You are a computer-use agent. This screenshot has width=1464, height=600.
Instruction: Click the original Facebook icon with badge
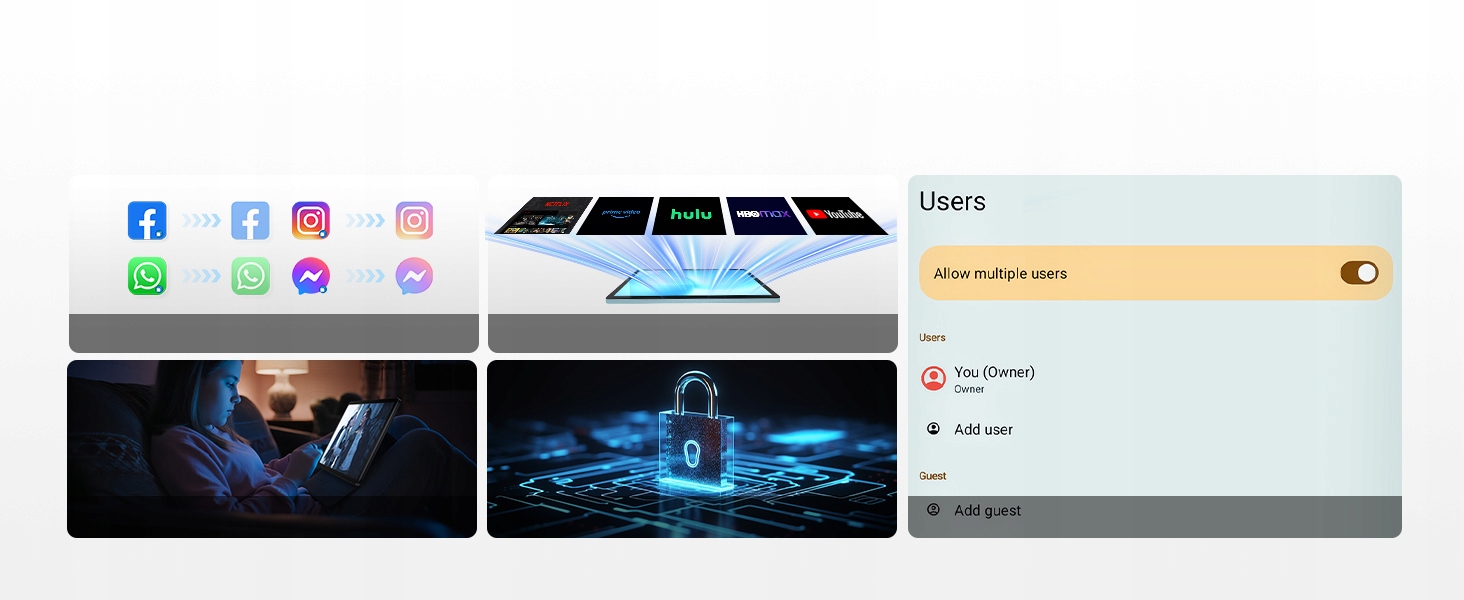click(x=147, y=221)
